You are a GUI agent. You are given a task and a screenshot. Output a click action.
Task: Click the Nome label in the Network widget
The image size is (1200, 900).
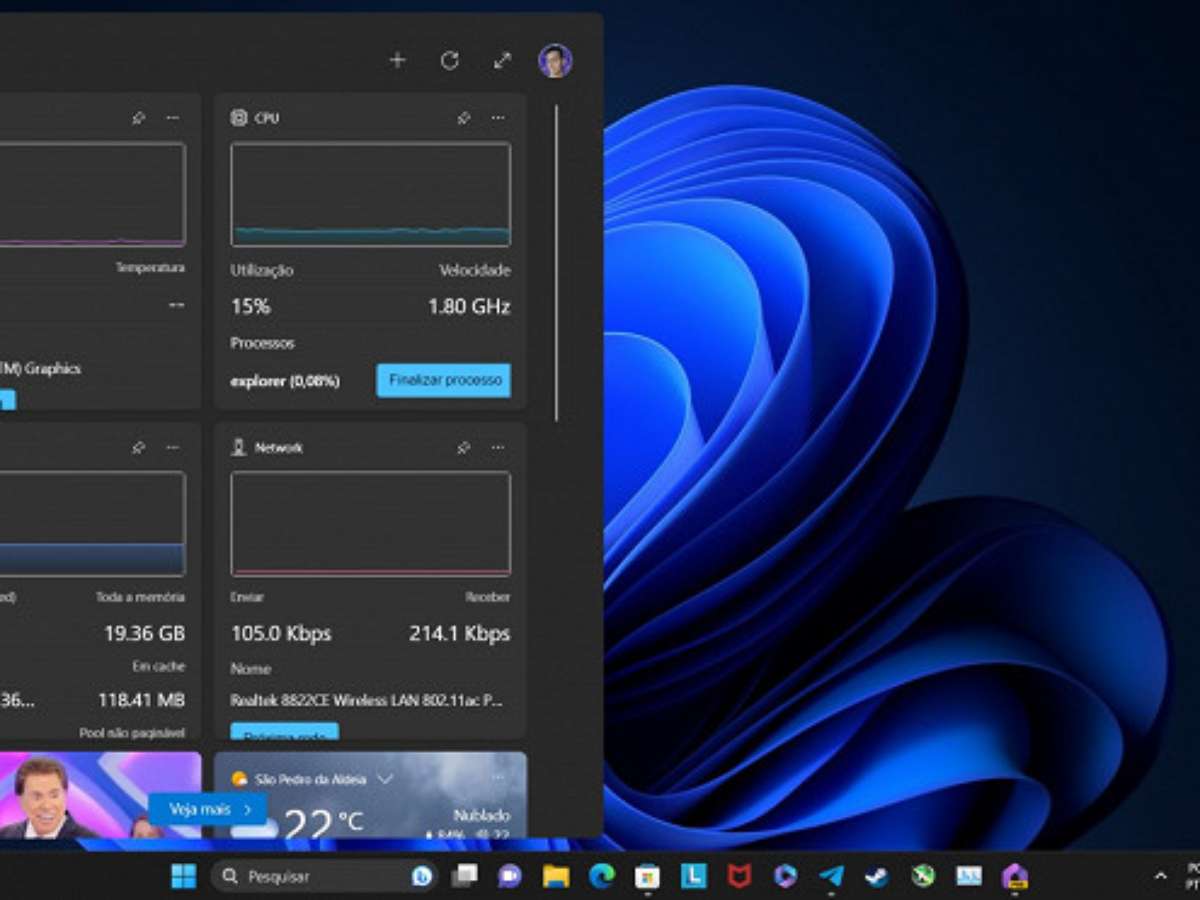click(x=251, y=668)
